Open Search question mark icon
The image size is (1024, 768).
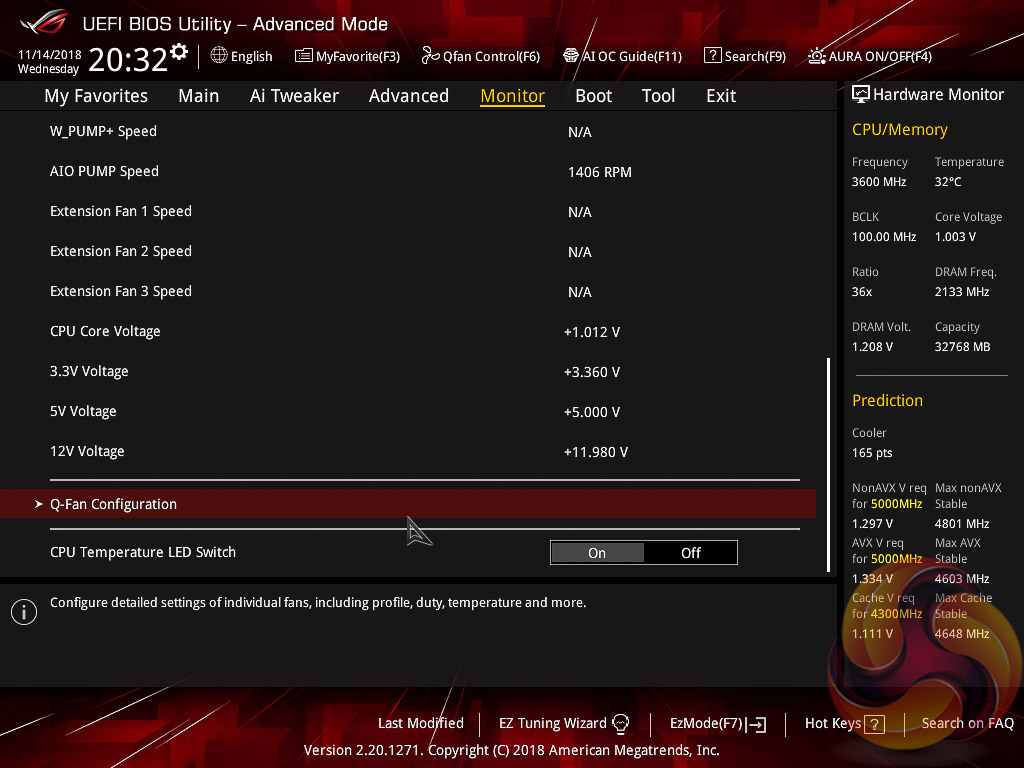[712, 56]
